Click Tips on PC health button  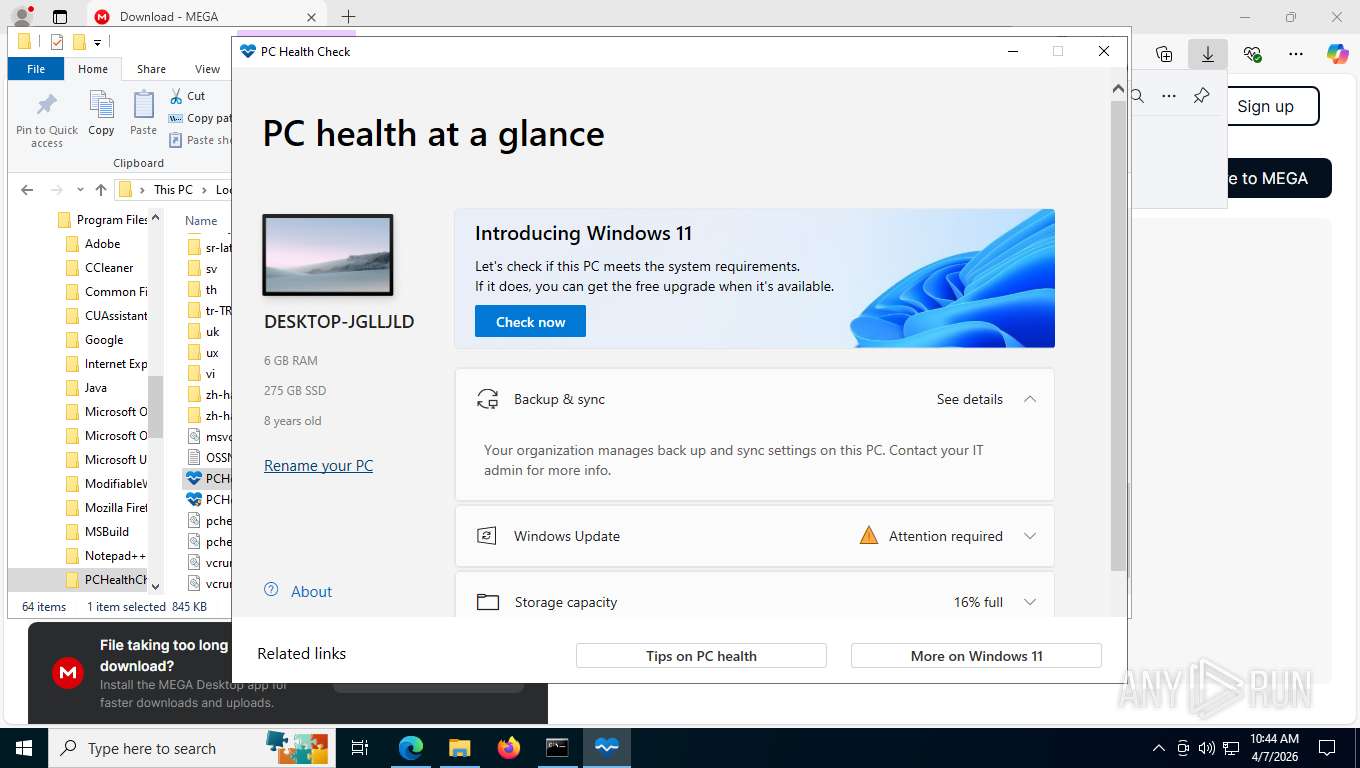click(701, 656)
